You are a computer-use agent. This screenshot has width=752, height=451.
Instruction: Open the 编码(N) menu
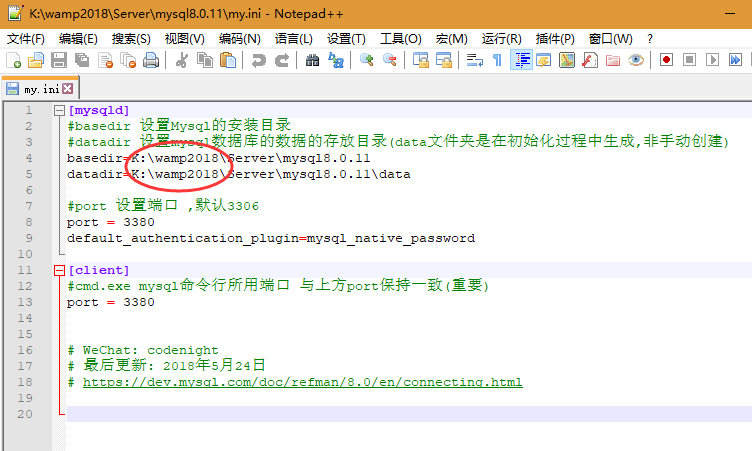(x=240, y=39)
